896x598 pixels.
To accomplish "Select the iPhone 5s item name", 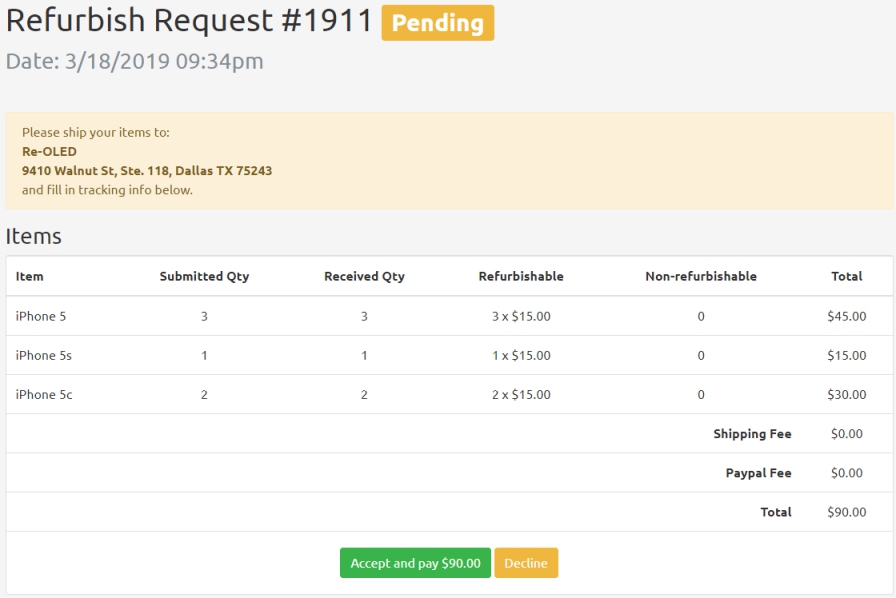I will pos(43,355).
